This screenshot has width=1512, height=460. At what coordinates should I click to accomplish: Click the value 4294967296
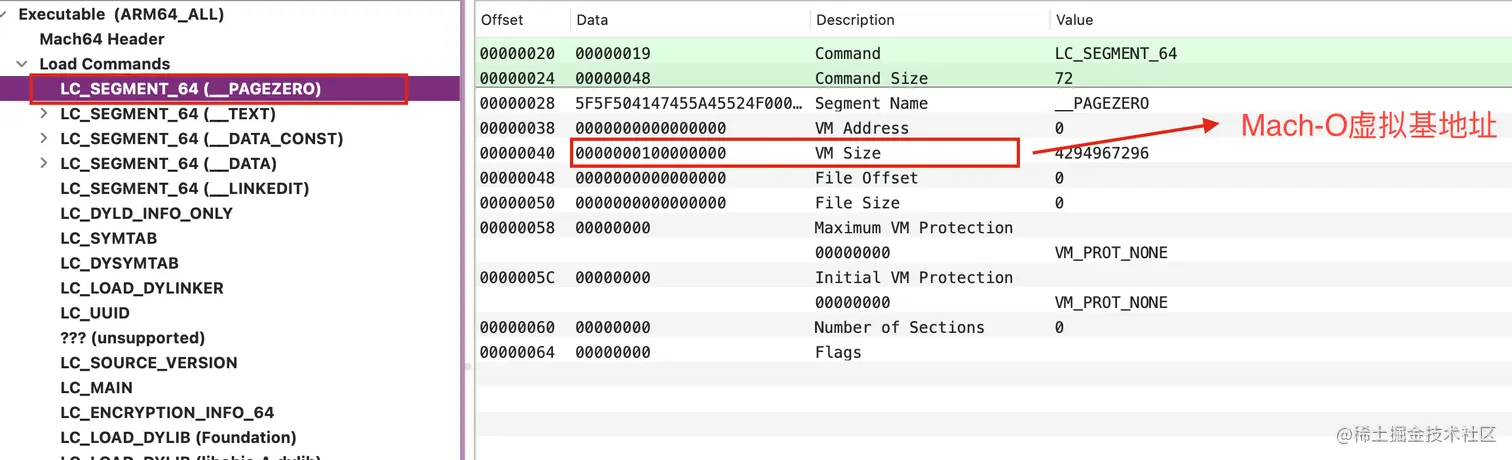coord(1102,153)
